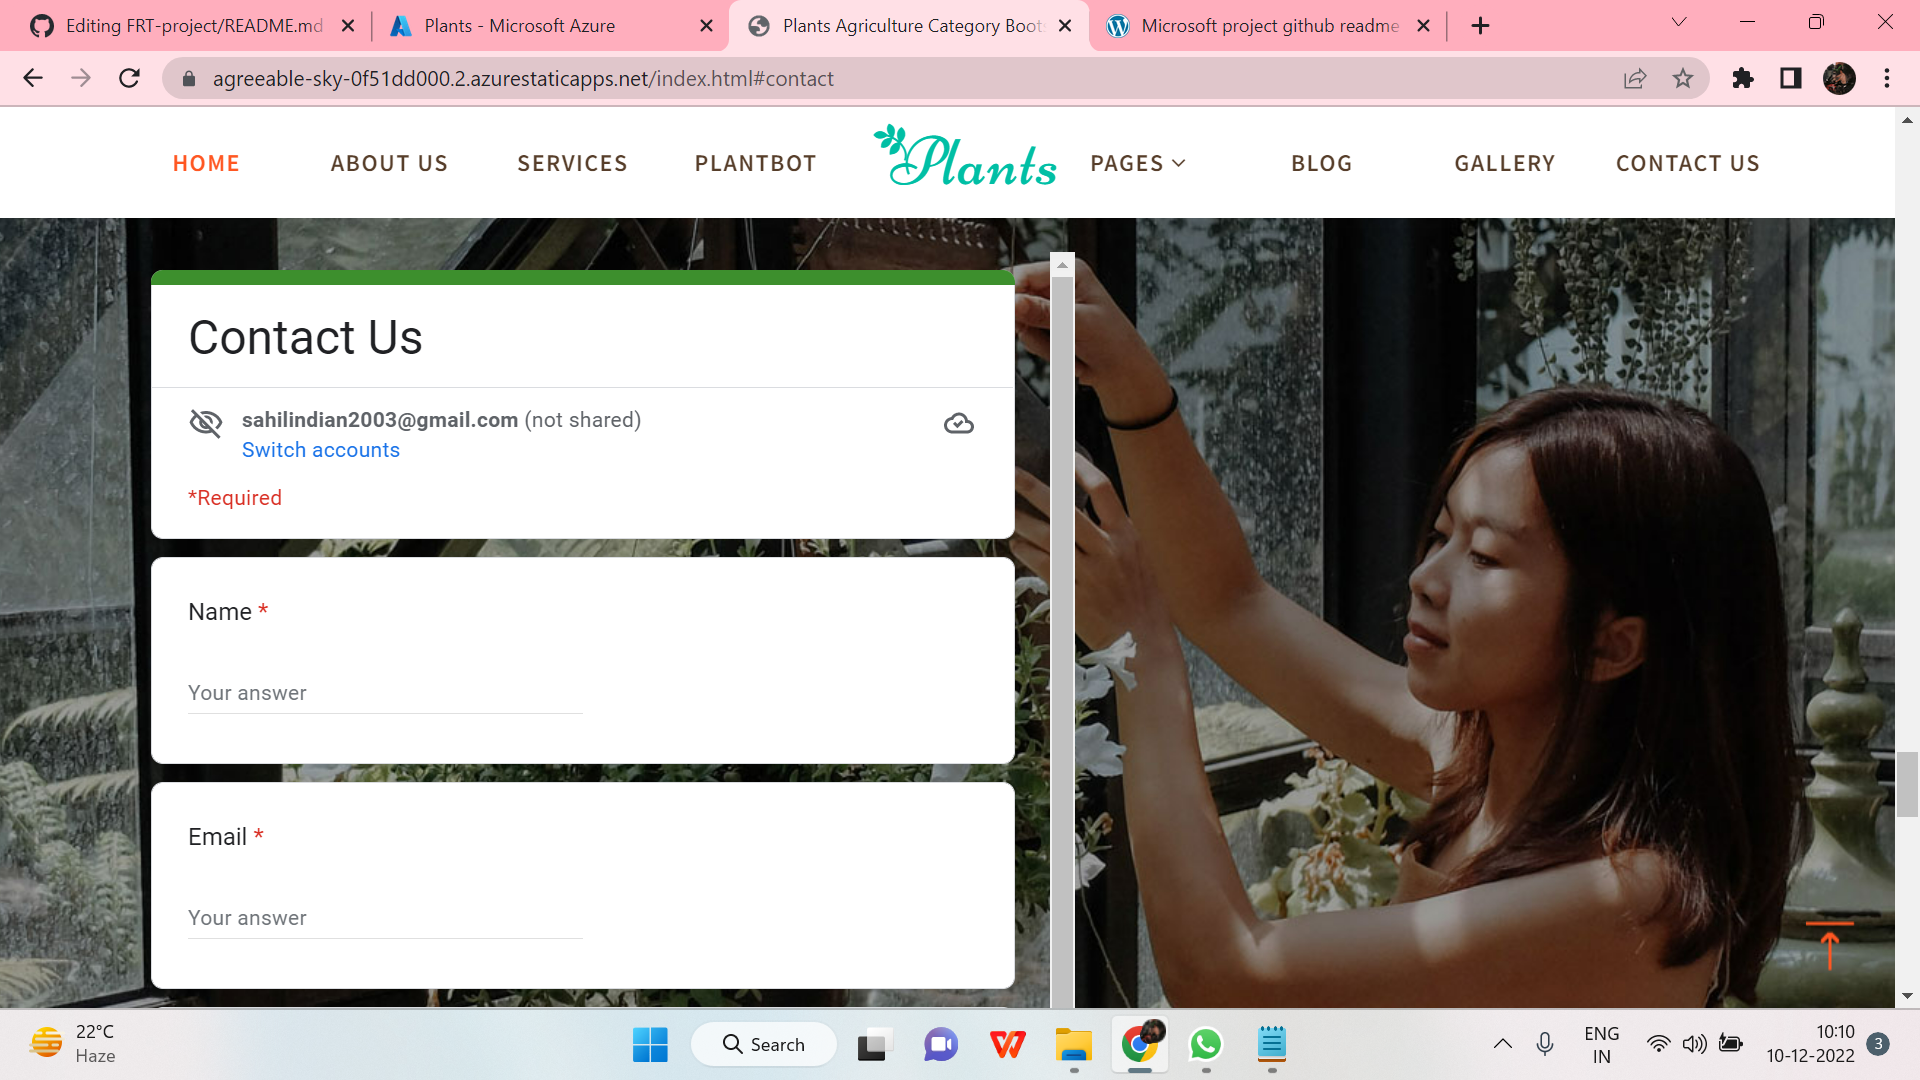Viewport: 1920px width, 1080px height.
Task: Open the PLANTBOT menu item
Action: click(x=755, y=163)
